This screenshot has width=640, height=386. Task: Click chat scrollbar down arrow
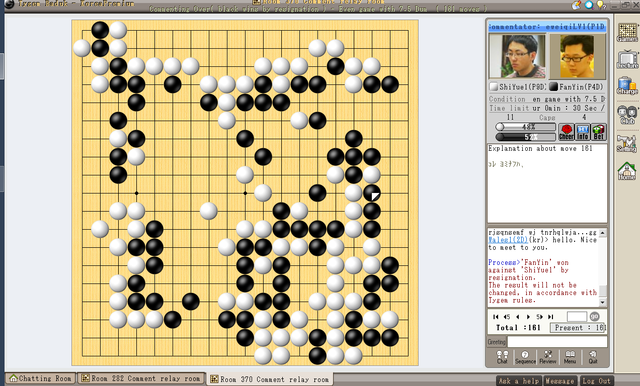(x=602, y=302)
